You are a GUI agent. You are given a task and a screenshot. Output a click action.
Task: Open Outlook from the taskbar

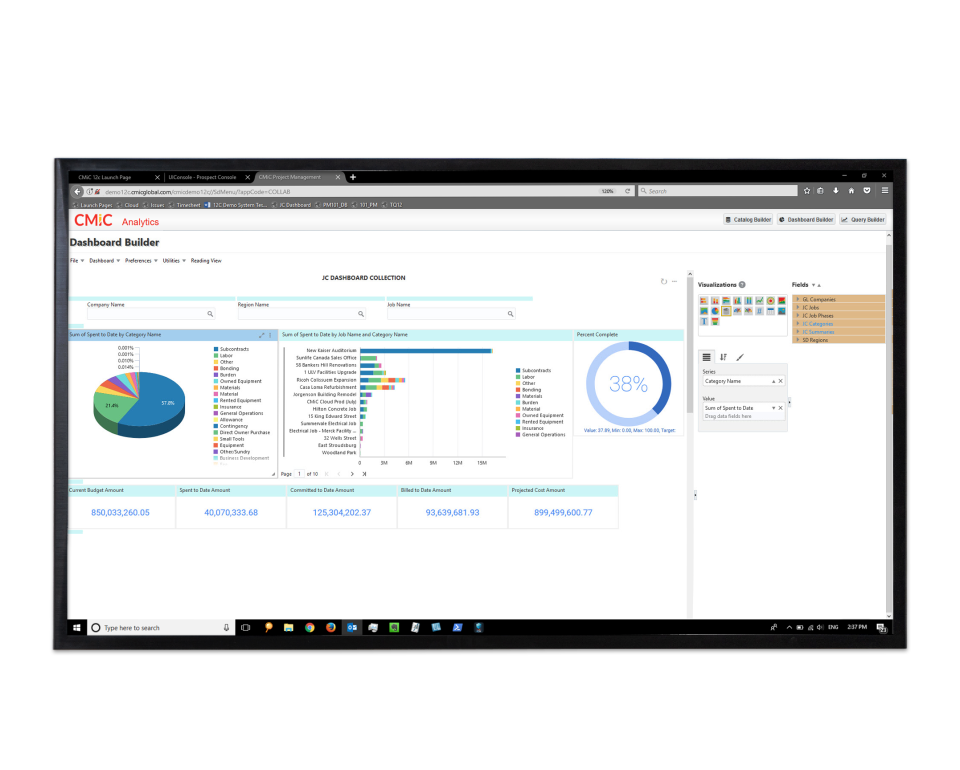coord(352,627)
